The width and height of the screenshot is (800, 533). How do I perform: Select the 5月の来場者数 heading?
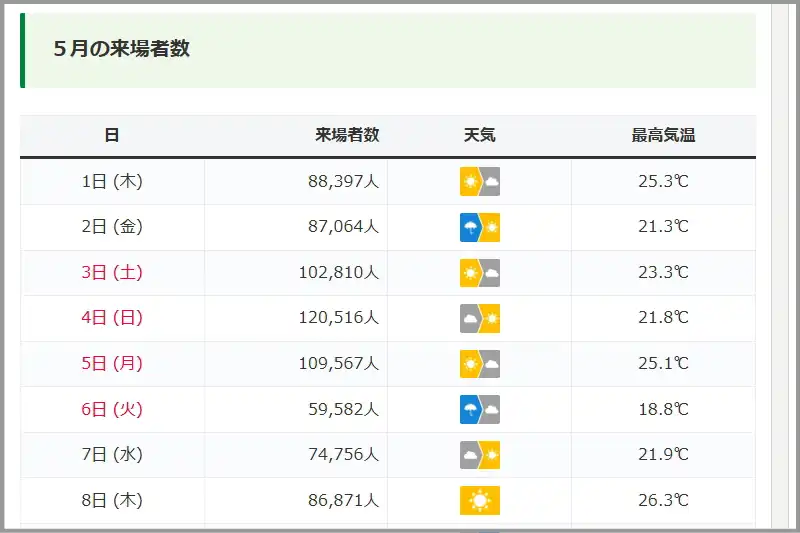(x=121, y=49)
